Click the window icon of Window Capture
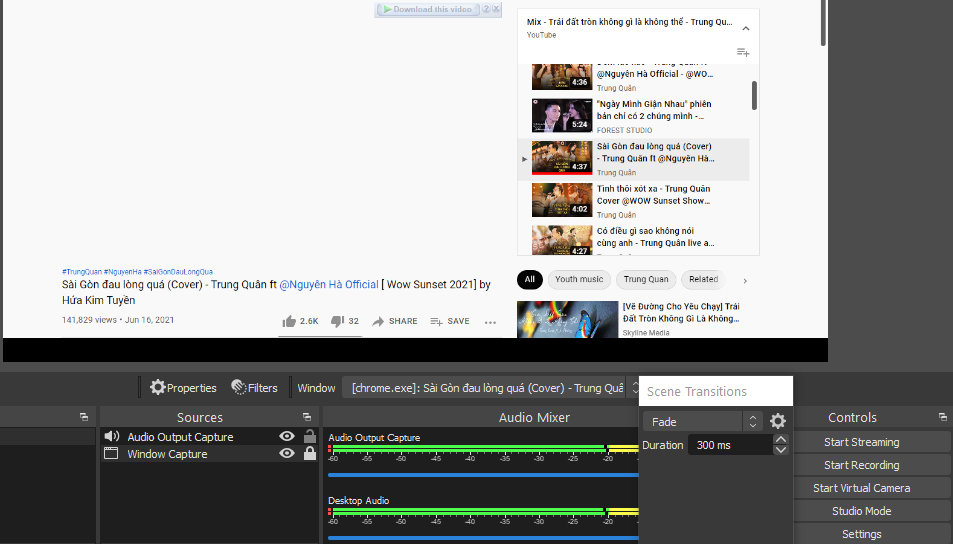Screen dimensions: 953x544 (111, 453)
